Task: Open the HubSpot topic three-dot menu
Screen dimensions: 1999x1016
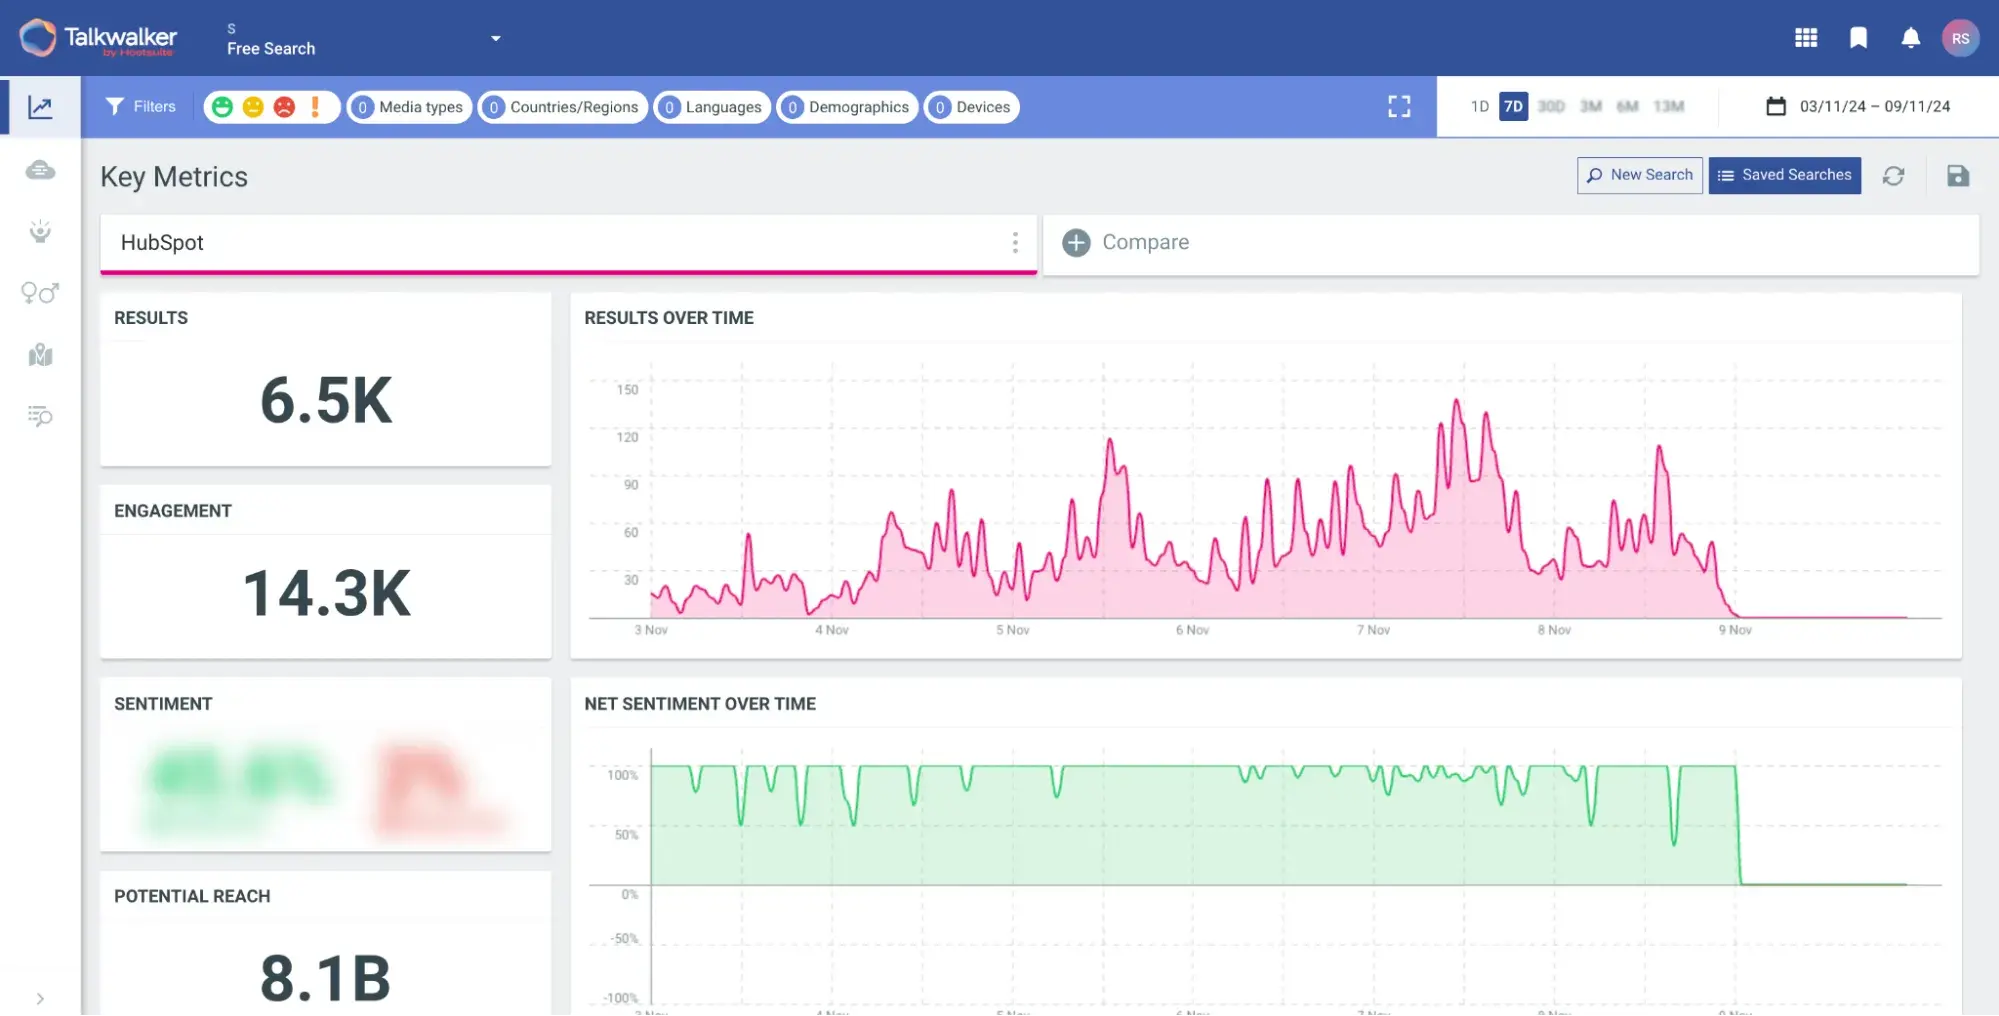Action: tap(1015, 243)
